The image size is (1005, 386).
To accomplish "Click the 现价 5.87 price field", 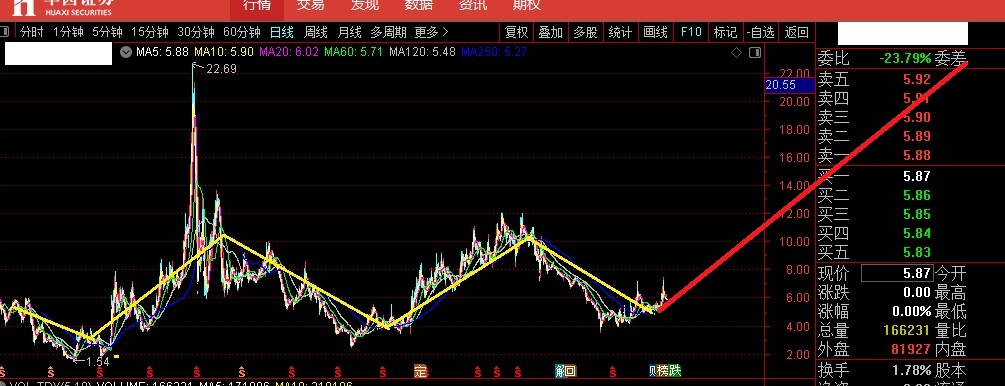I will tap(897, 273).
